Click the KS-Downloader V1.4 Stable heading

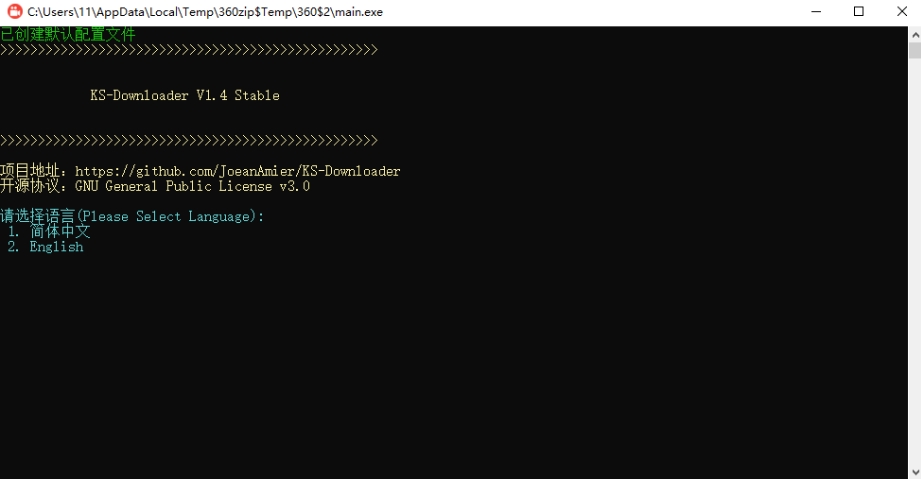[185, 96]
